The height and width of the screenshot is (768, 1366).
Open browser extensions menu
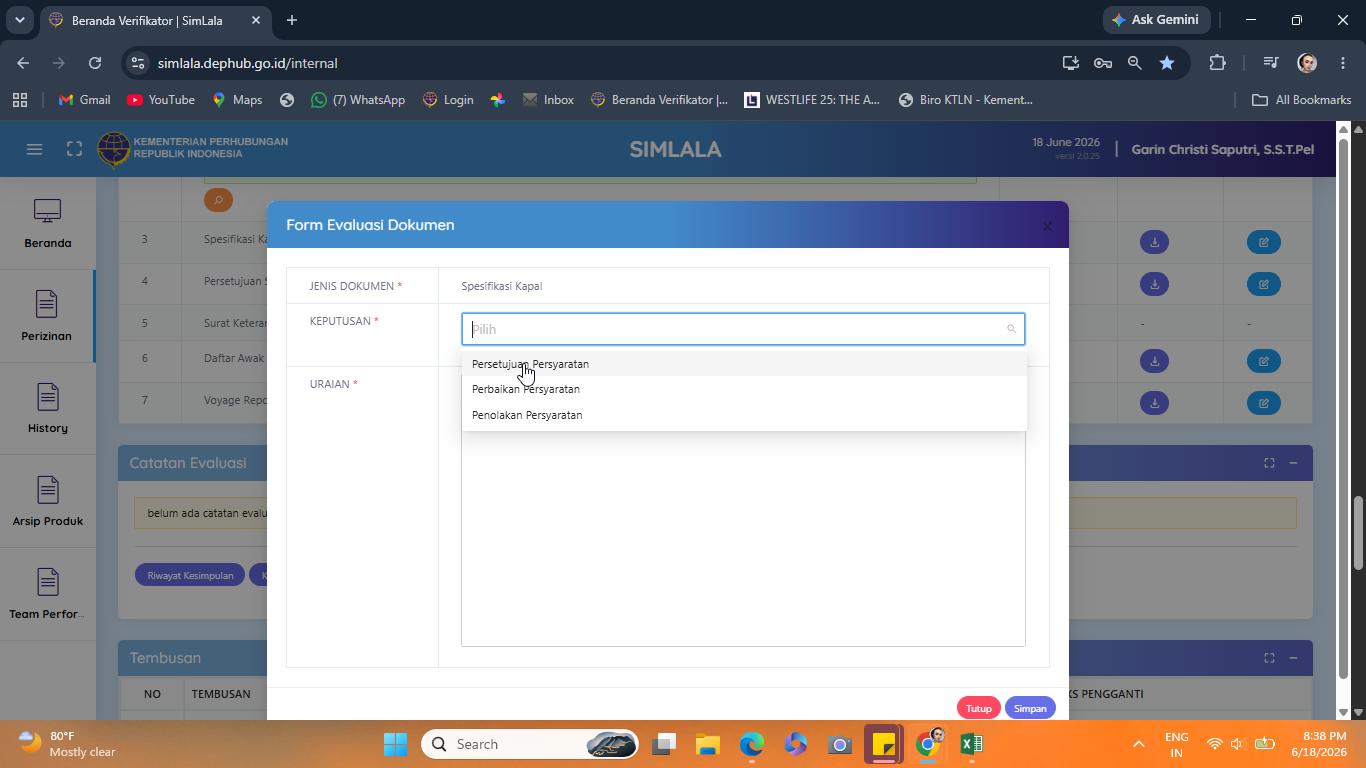1217,63
